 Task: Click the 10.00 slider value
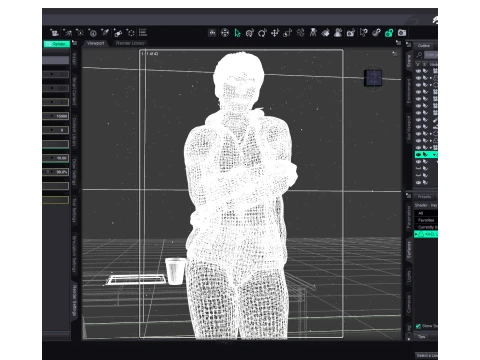[62, 158]
